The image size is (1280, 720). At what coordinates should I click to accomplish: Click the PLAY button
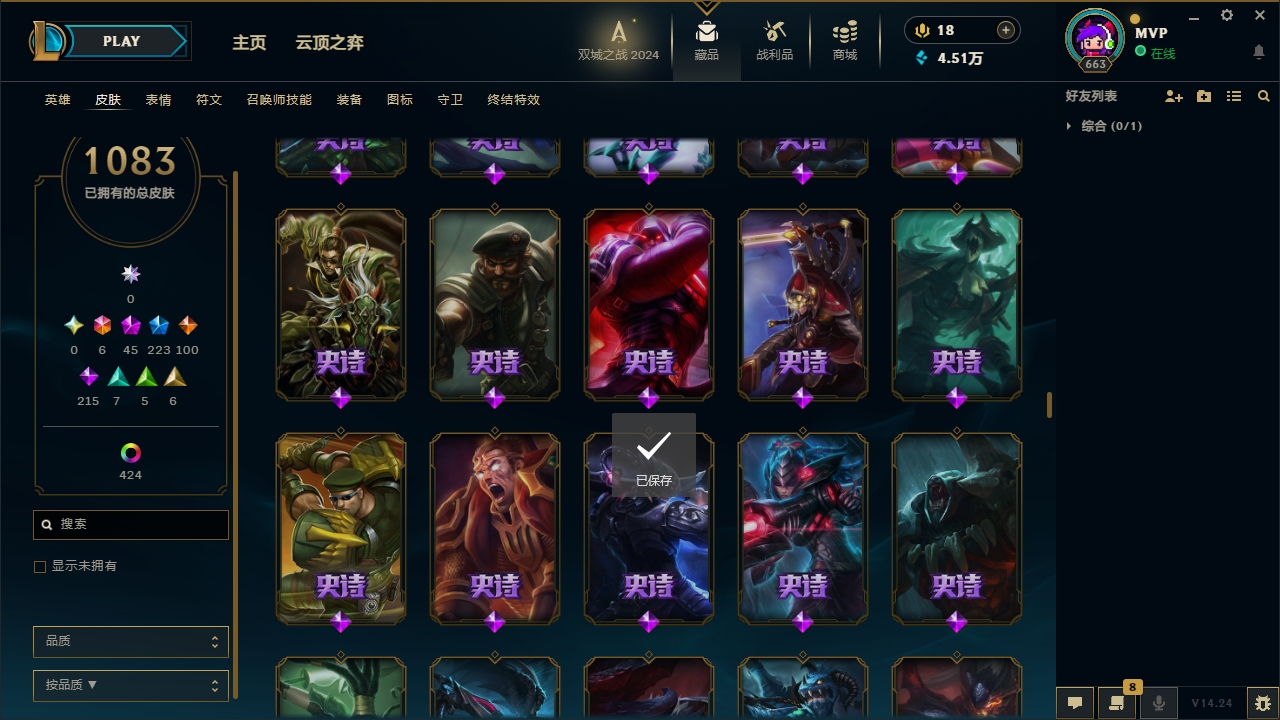122,41
